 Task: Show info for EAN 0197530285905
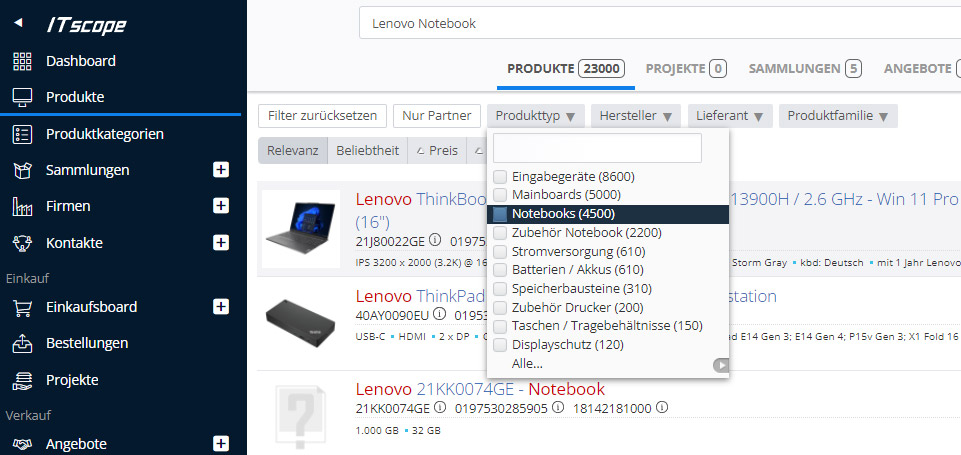pos(558,407)
